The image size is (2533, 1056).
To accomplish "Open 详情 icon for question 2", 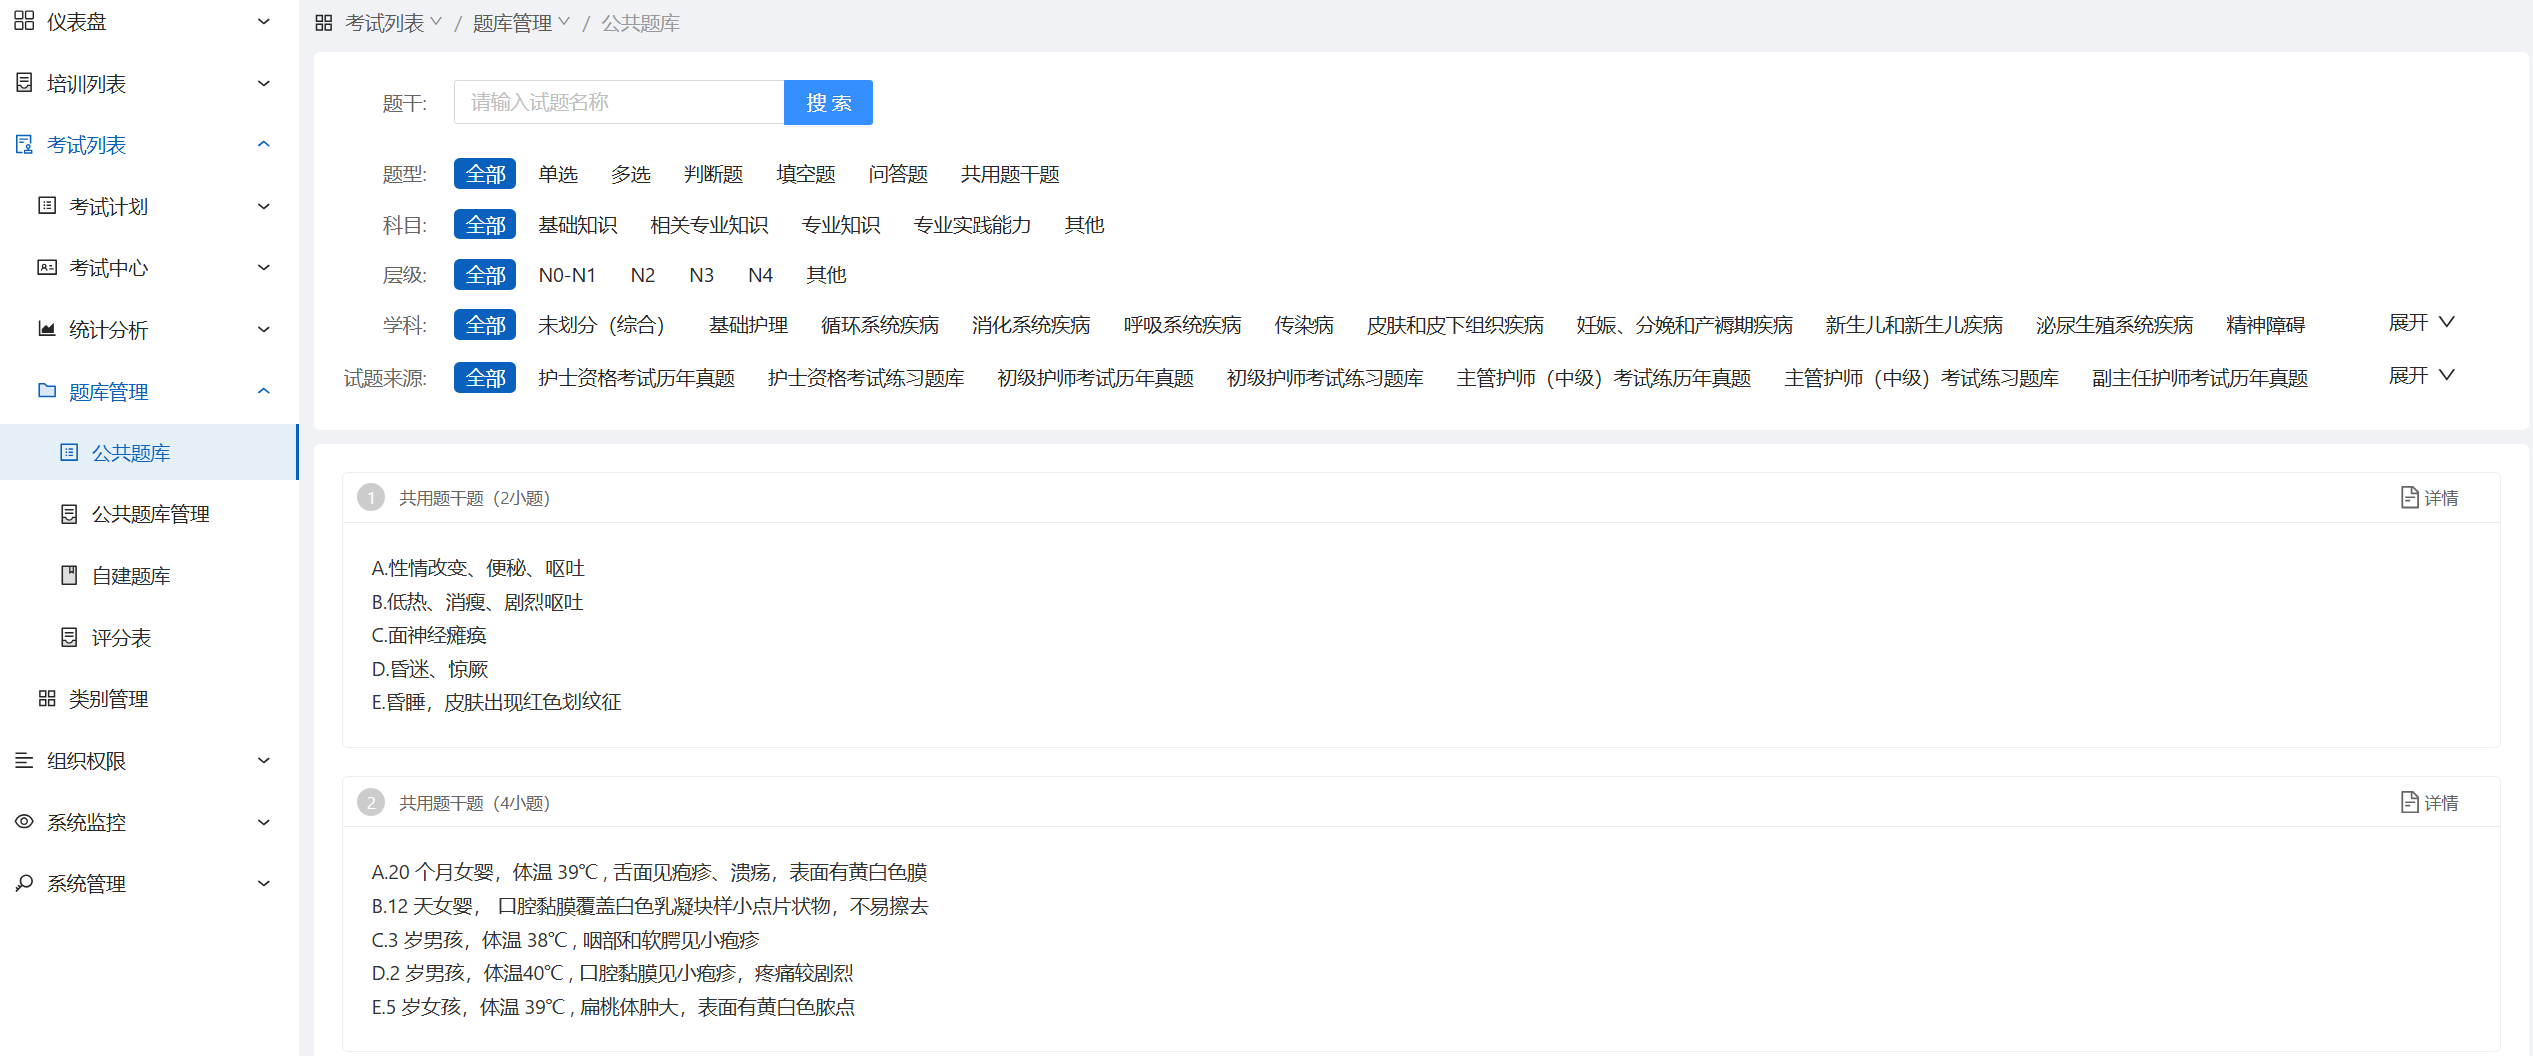I will [2409, 803].
